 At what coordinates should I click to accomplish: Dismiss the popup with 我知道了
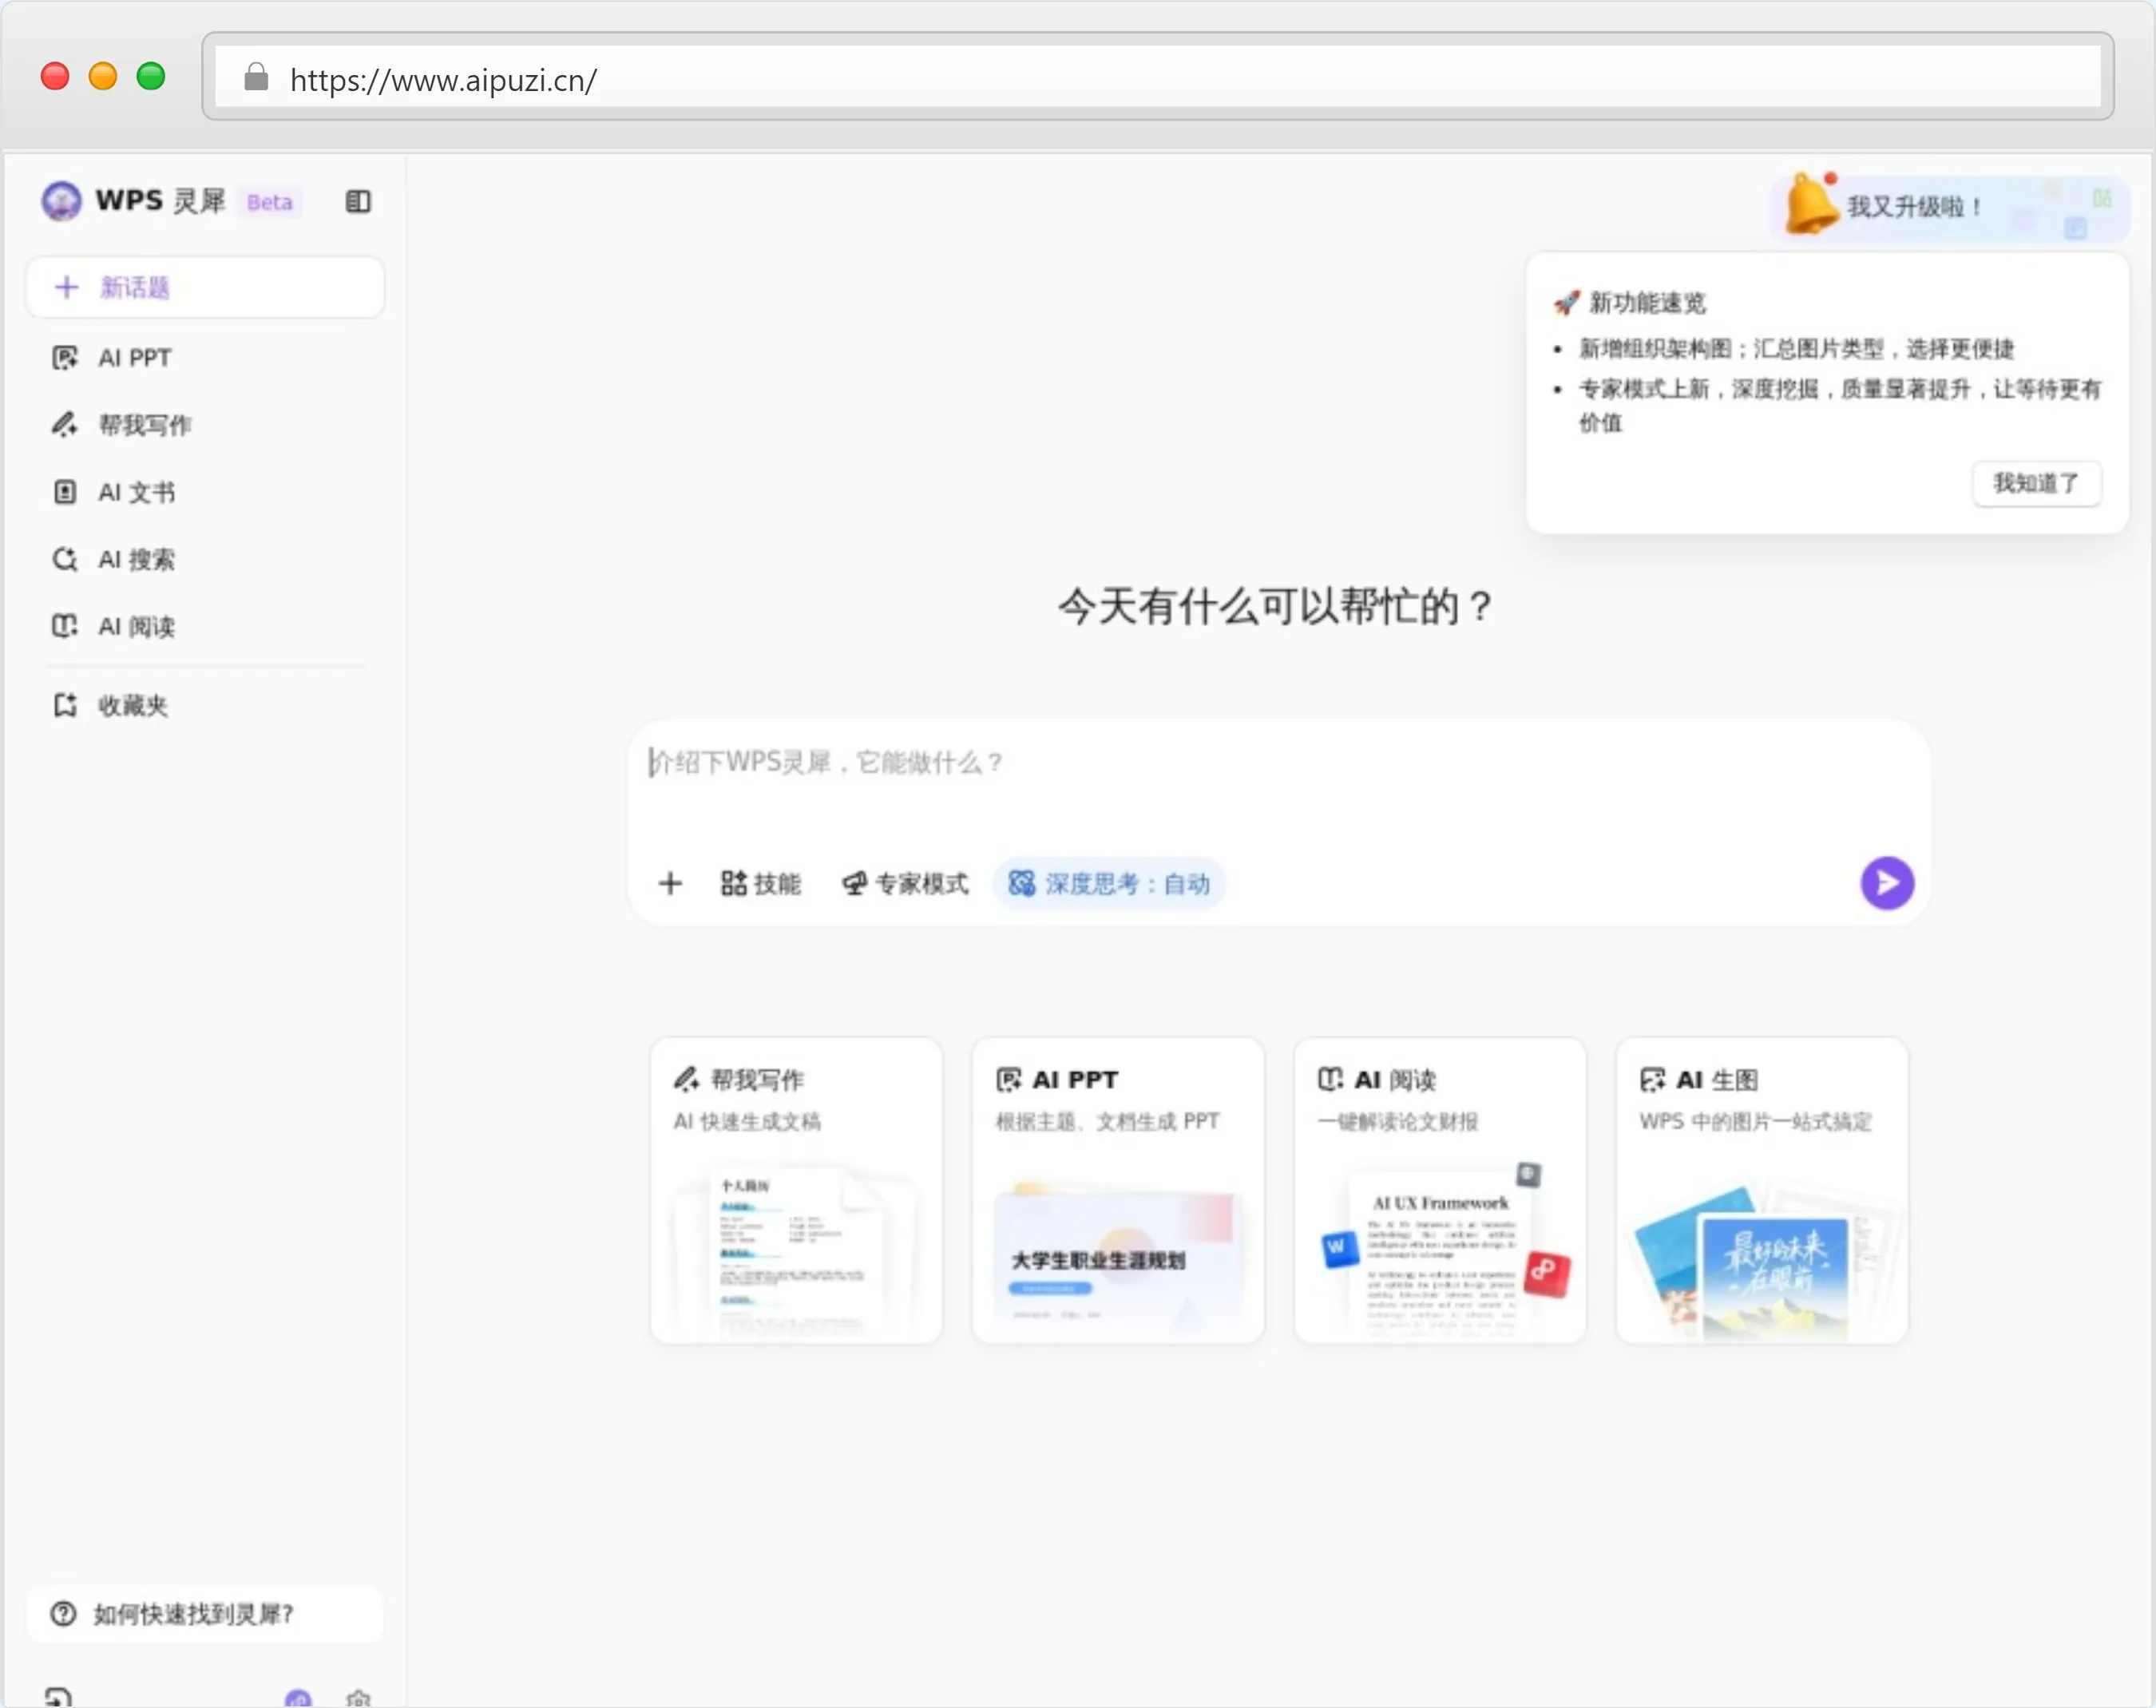pyautogui.click(x=2036, y=483)
